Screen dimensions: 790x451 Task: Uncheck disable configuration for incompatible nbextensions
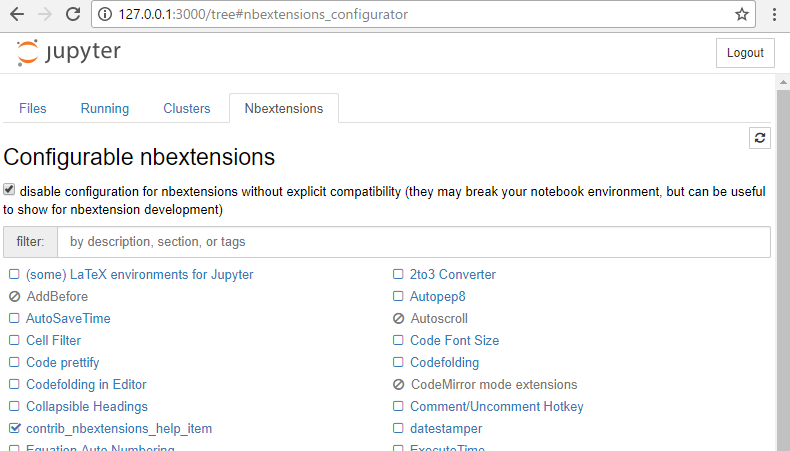[x=9, y=190]
